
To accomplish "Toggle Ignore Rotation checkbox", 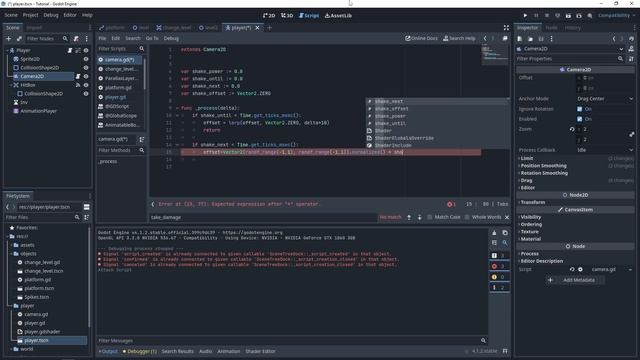I will (x=580, y=109).
